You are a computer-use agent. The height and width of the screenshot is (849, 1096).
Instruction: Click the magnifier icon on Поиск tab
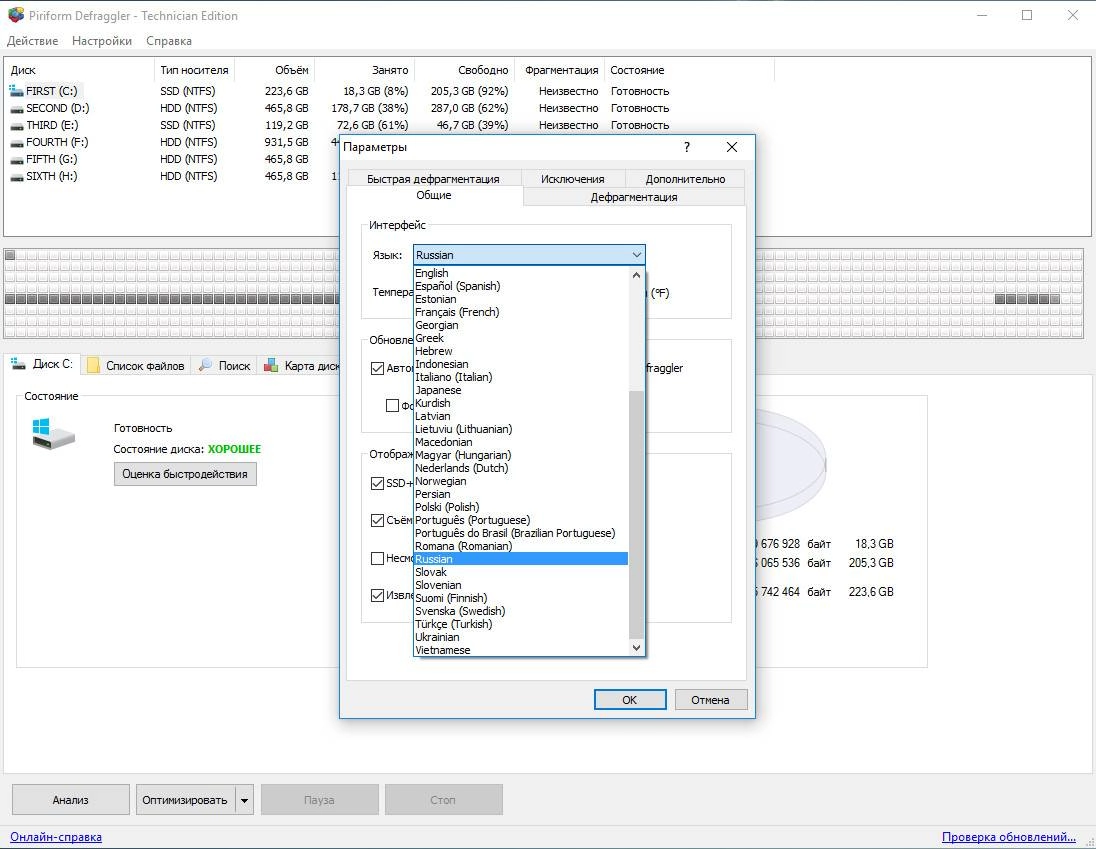pos(206,365)
